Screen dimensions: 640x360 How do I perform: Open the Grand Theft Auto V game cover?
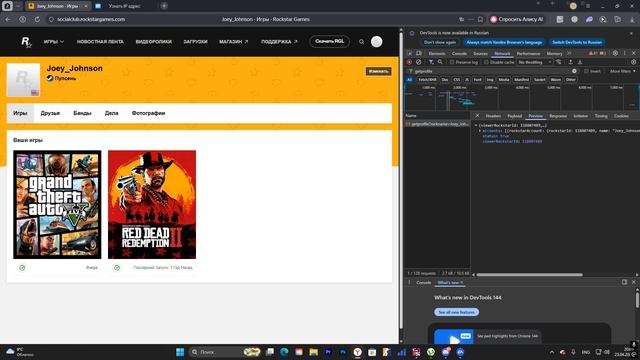tap(57, 204)
